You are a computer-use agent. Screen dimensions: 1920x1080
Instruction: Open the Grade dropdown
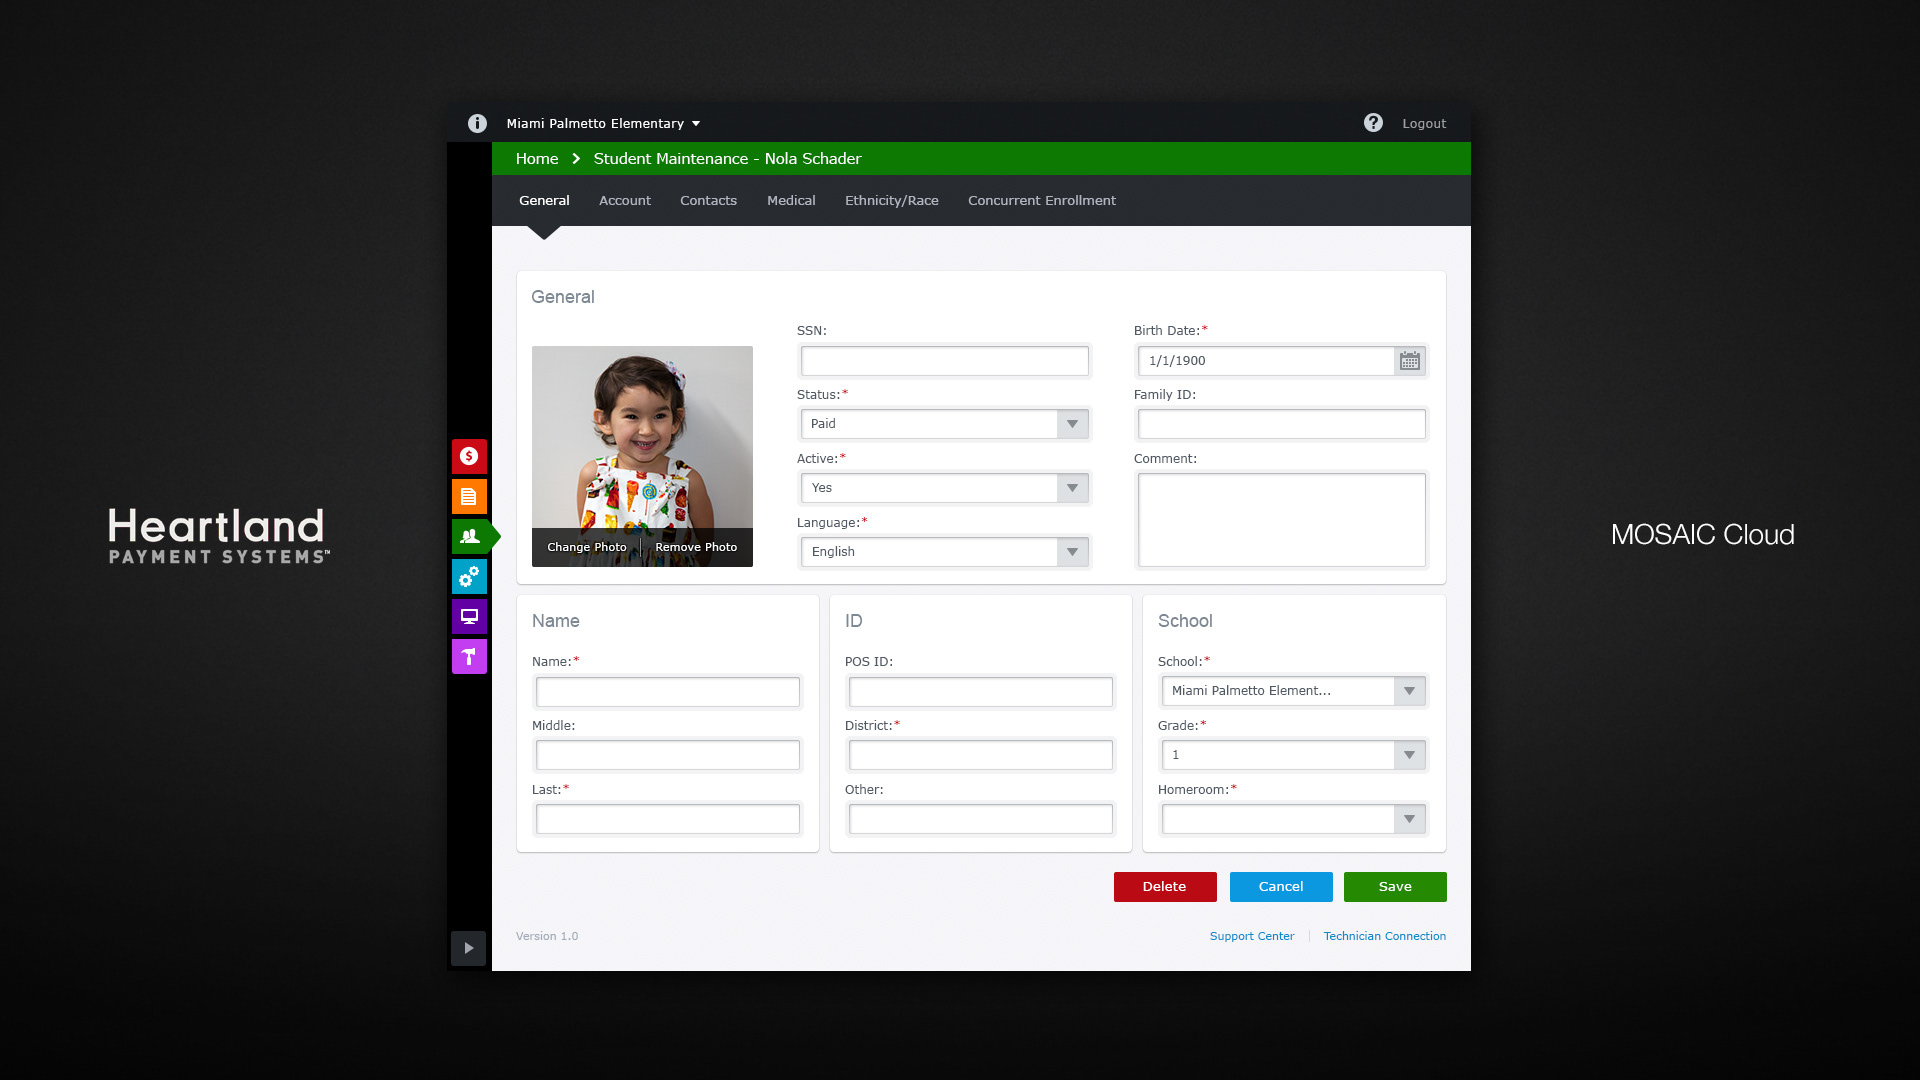(1293, 755)
